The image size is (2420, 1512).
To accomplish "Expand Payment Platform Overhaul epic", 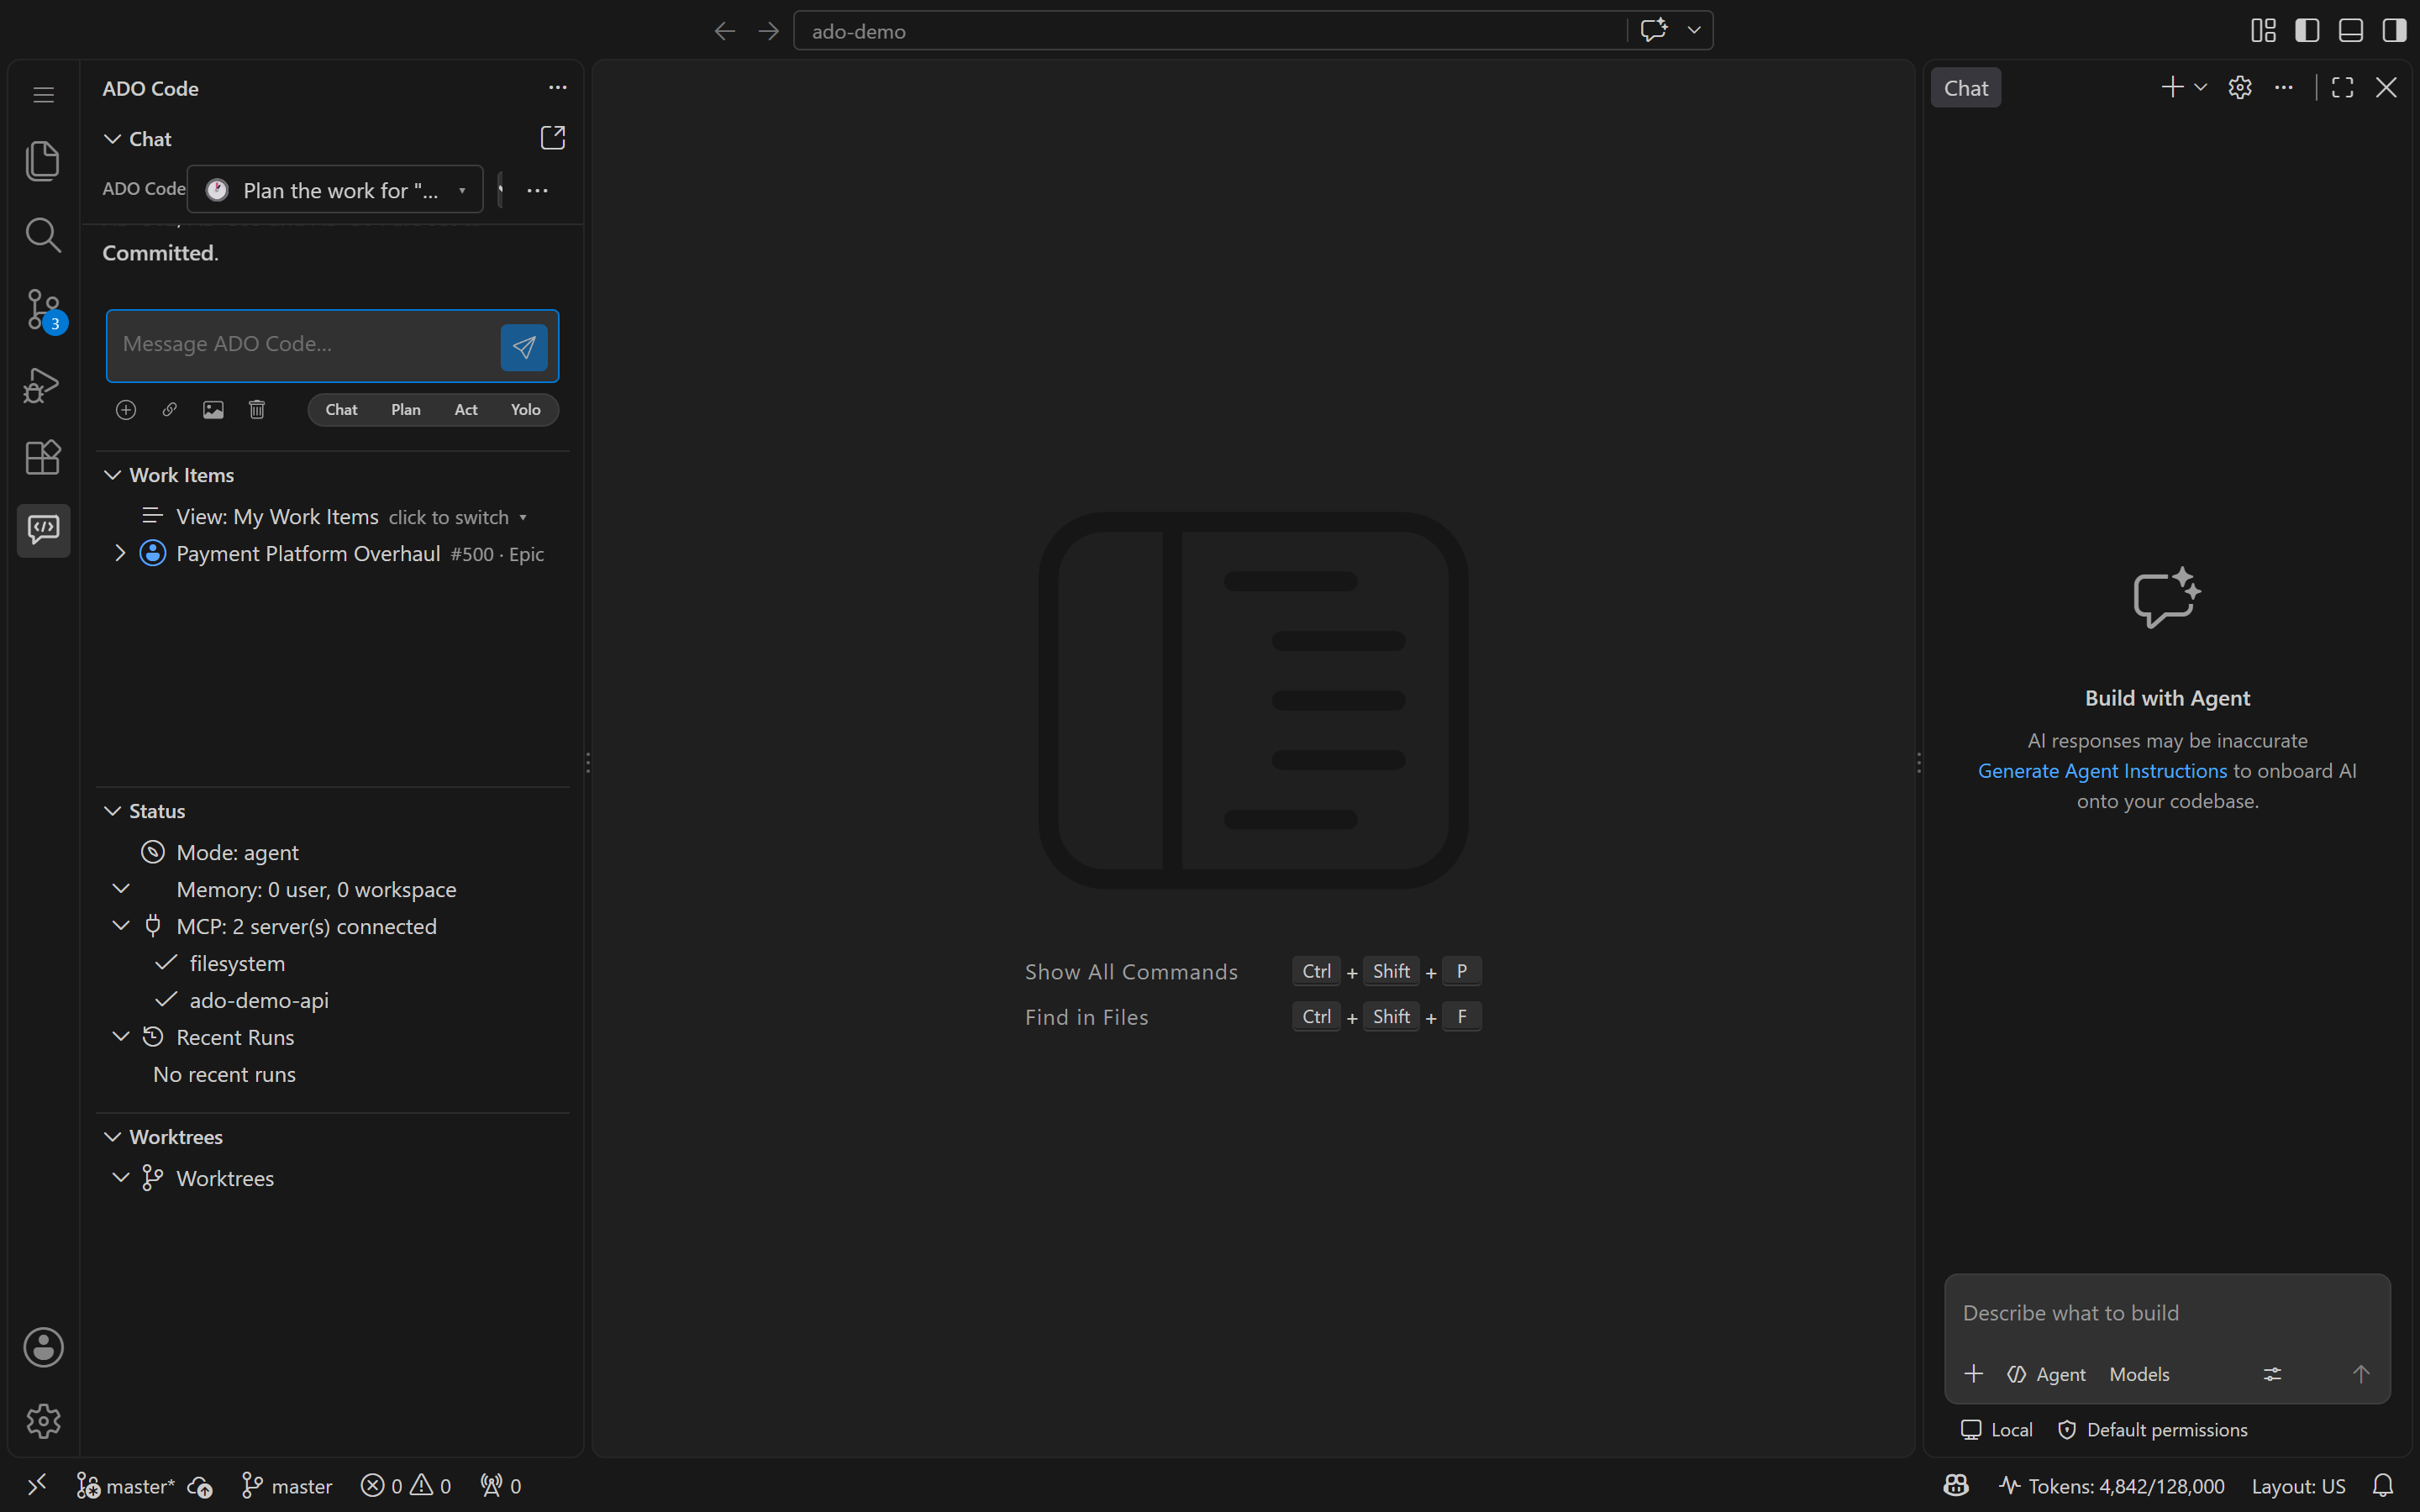I will click(x=120, y=553).
